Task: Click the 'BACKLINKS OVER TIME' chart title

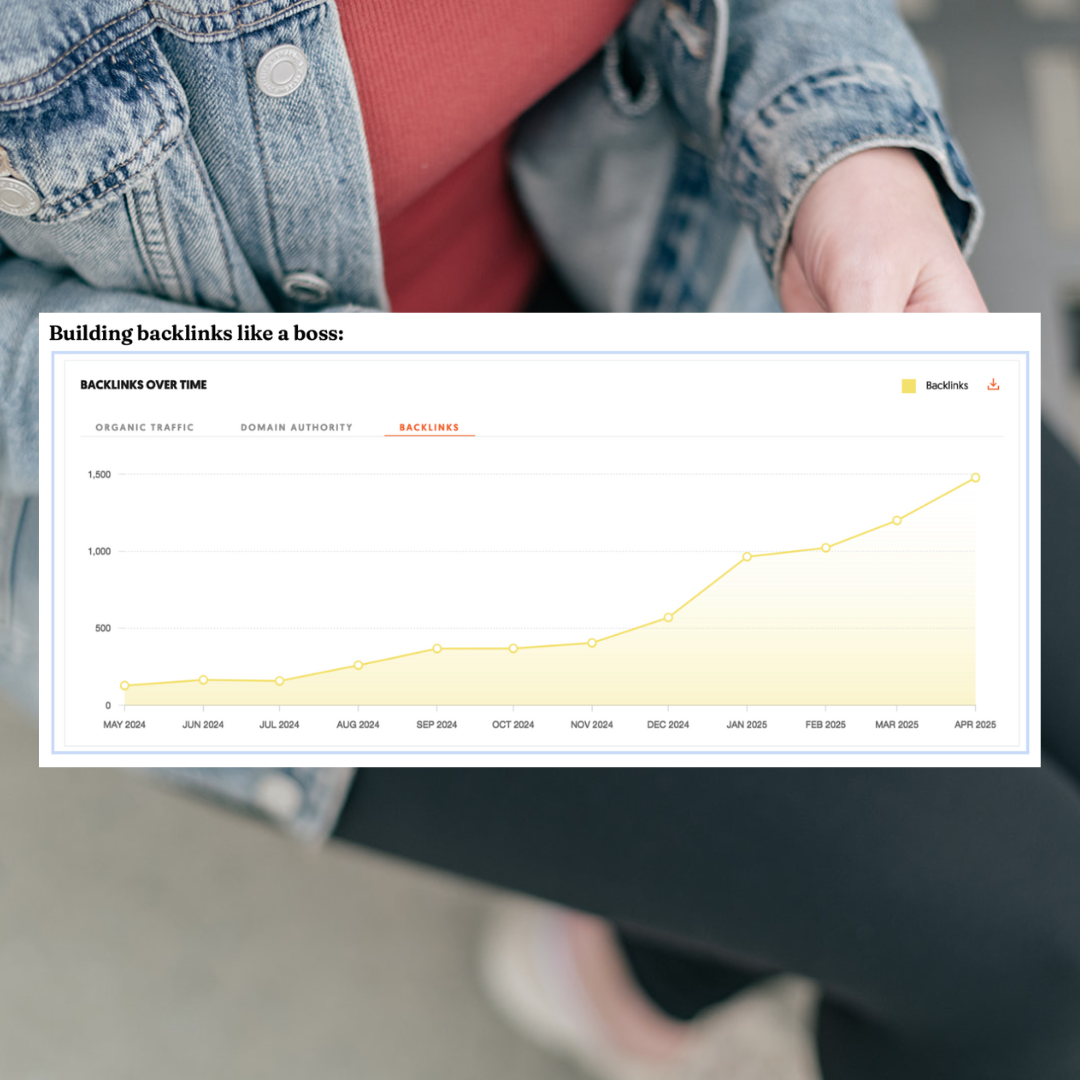Action: [x=143, y=384]
